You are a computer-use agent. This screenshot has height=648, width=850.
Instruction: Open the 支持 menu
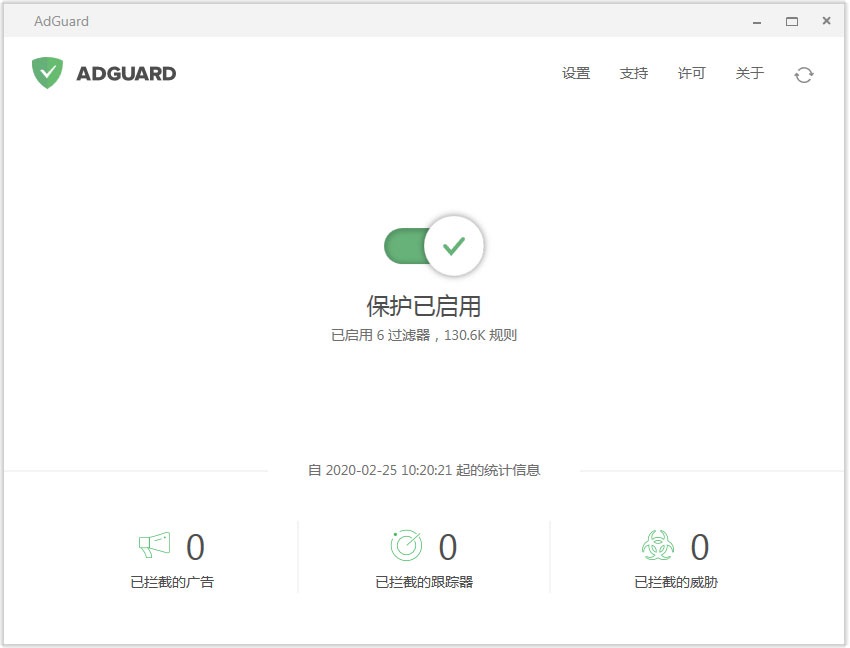[634, 73]
